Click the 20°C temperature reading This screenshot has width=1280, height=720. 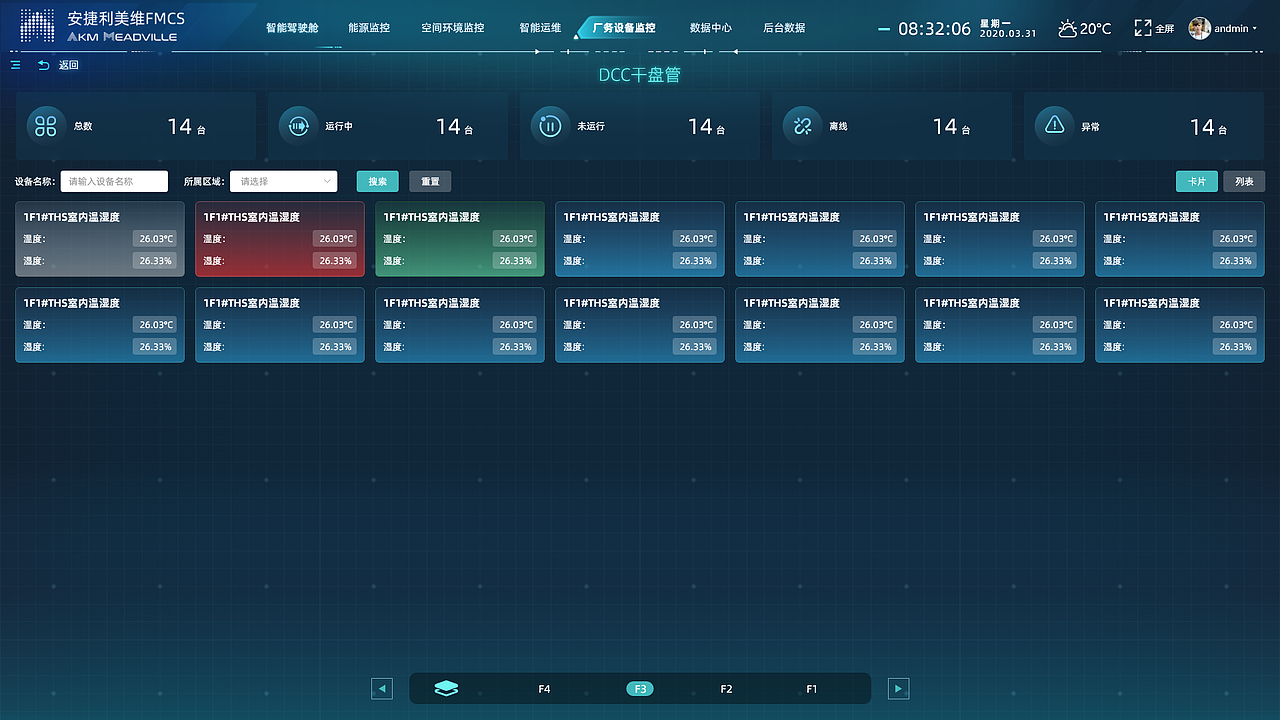(x=1096, y=29)
